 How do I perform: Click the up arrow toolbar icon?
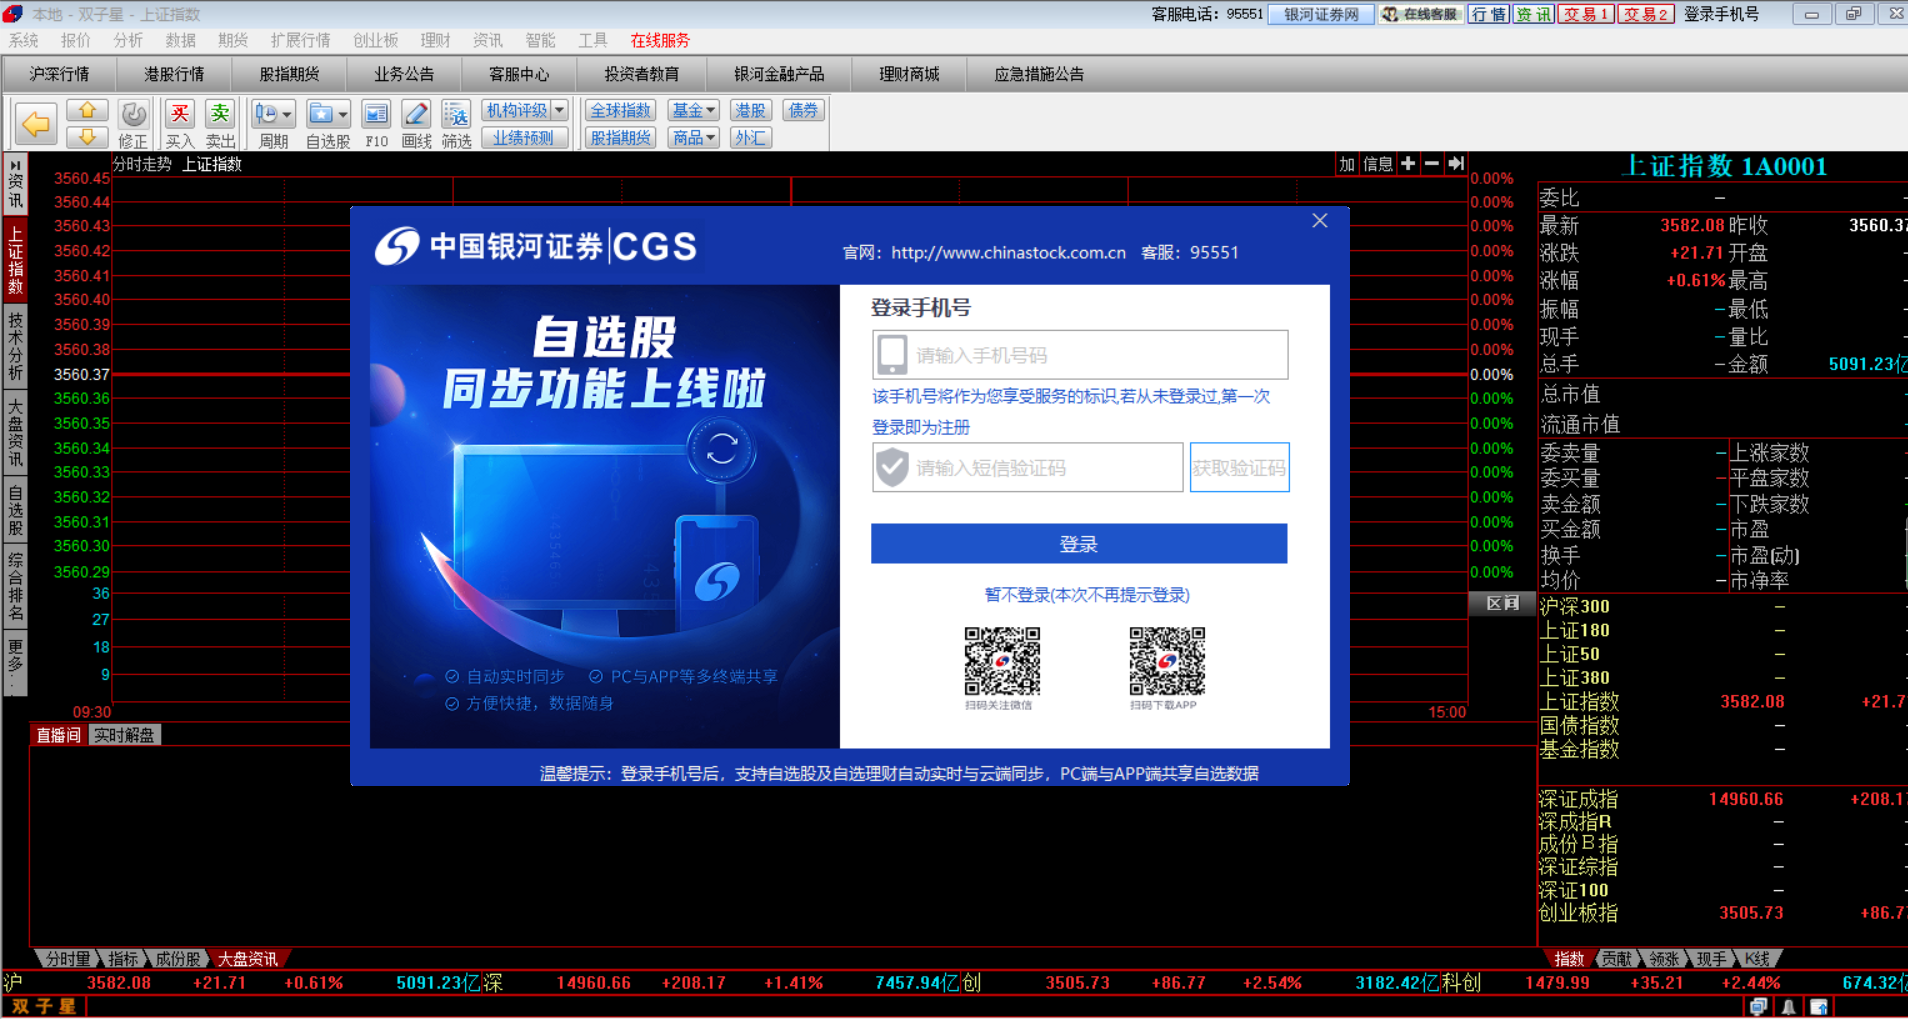click(x=87, y=111)
